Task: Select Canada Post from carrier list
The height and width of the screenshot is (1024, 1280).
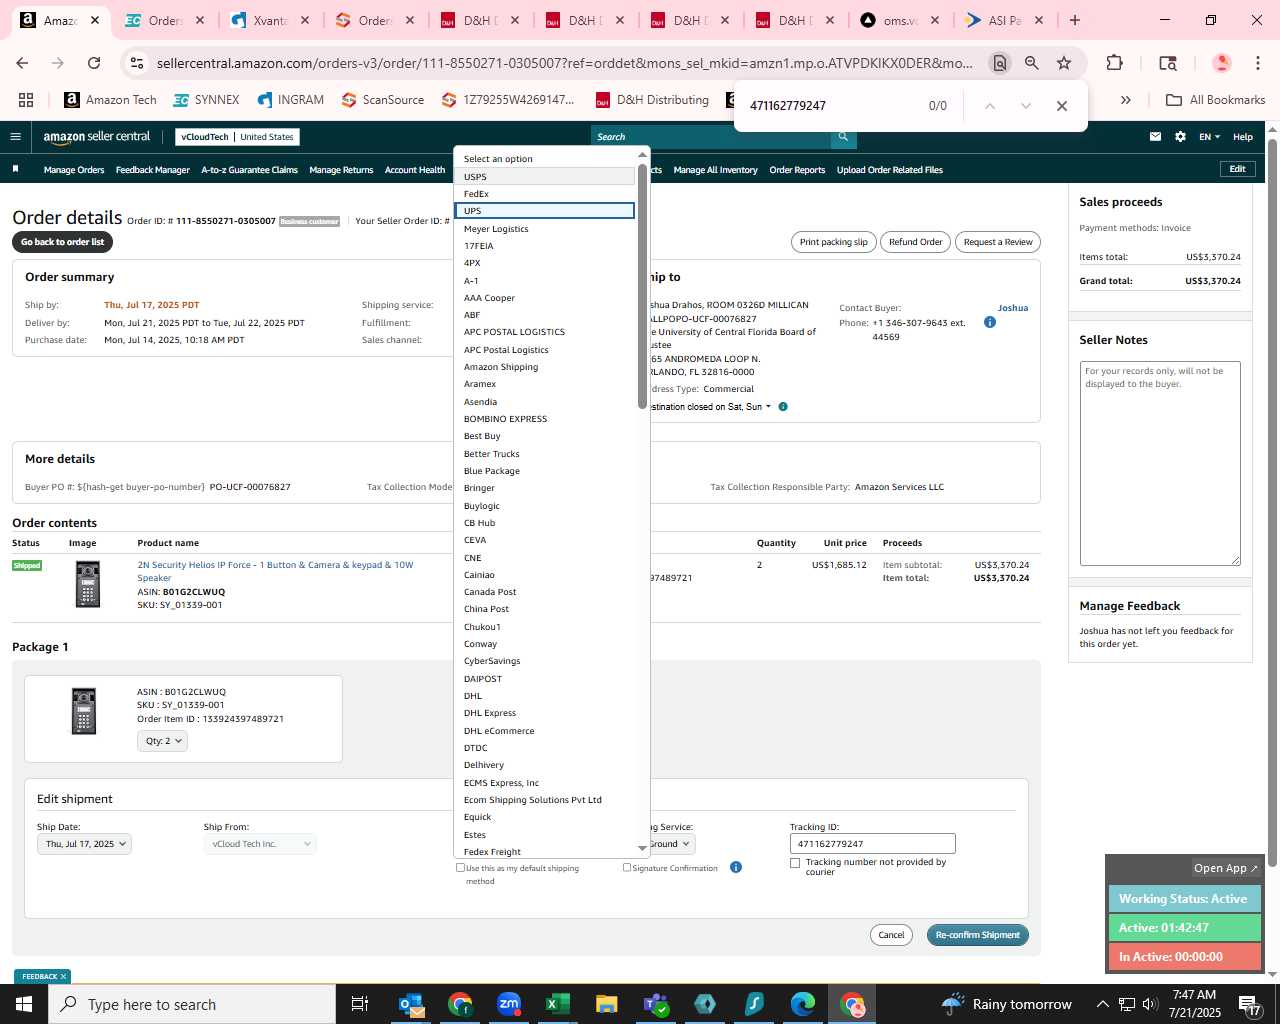Action: point(545,592)
